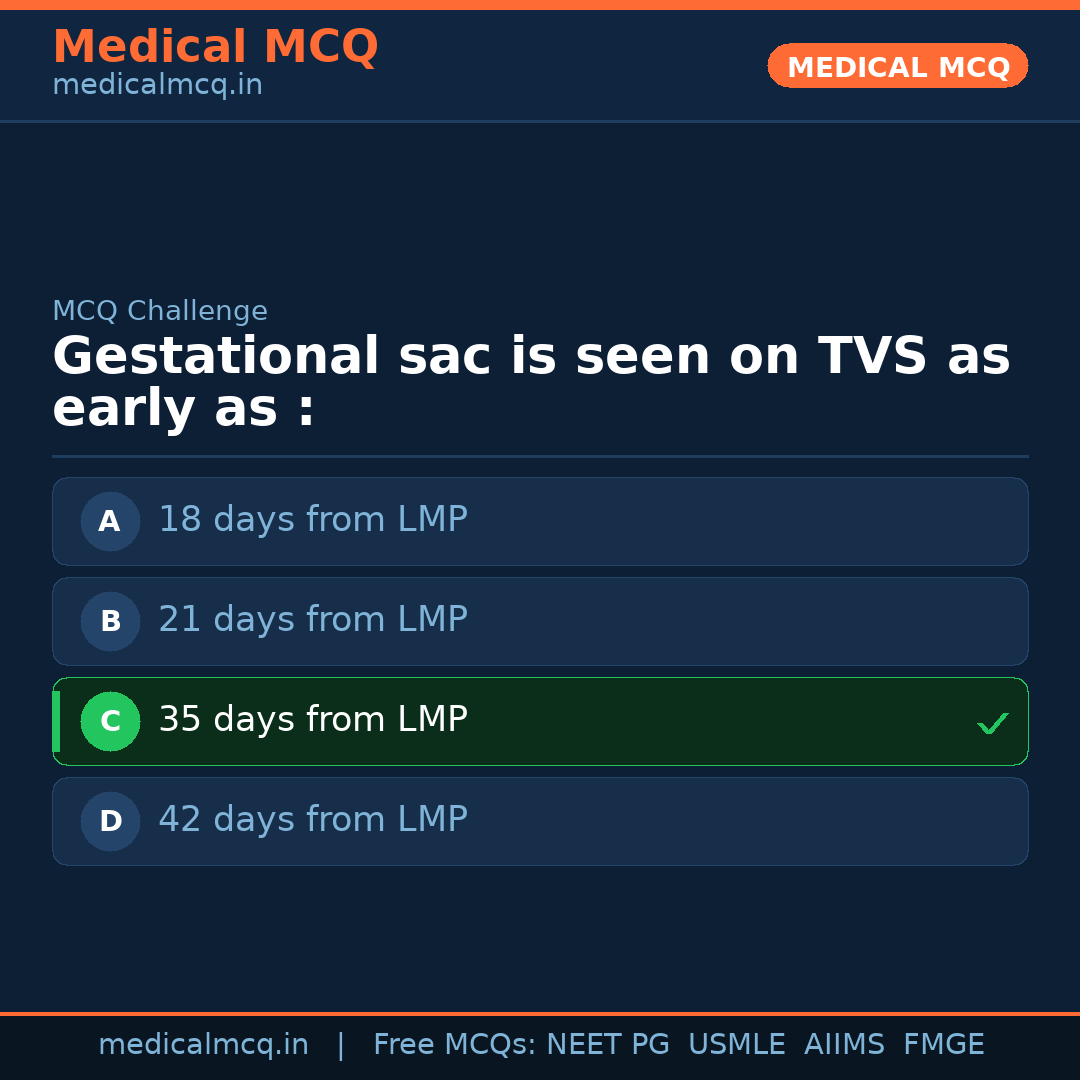The width and height of the screenshot is (1080, 1080).
Task: Click medicalmcq.in below the header title
Action: (157, 85)
